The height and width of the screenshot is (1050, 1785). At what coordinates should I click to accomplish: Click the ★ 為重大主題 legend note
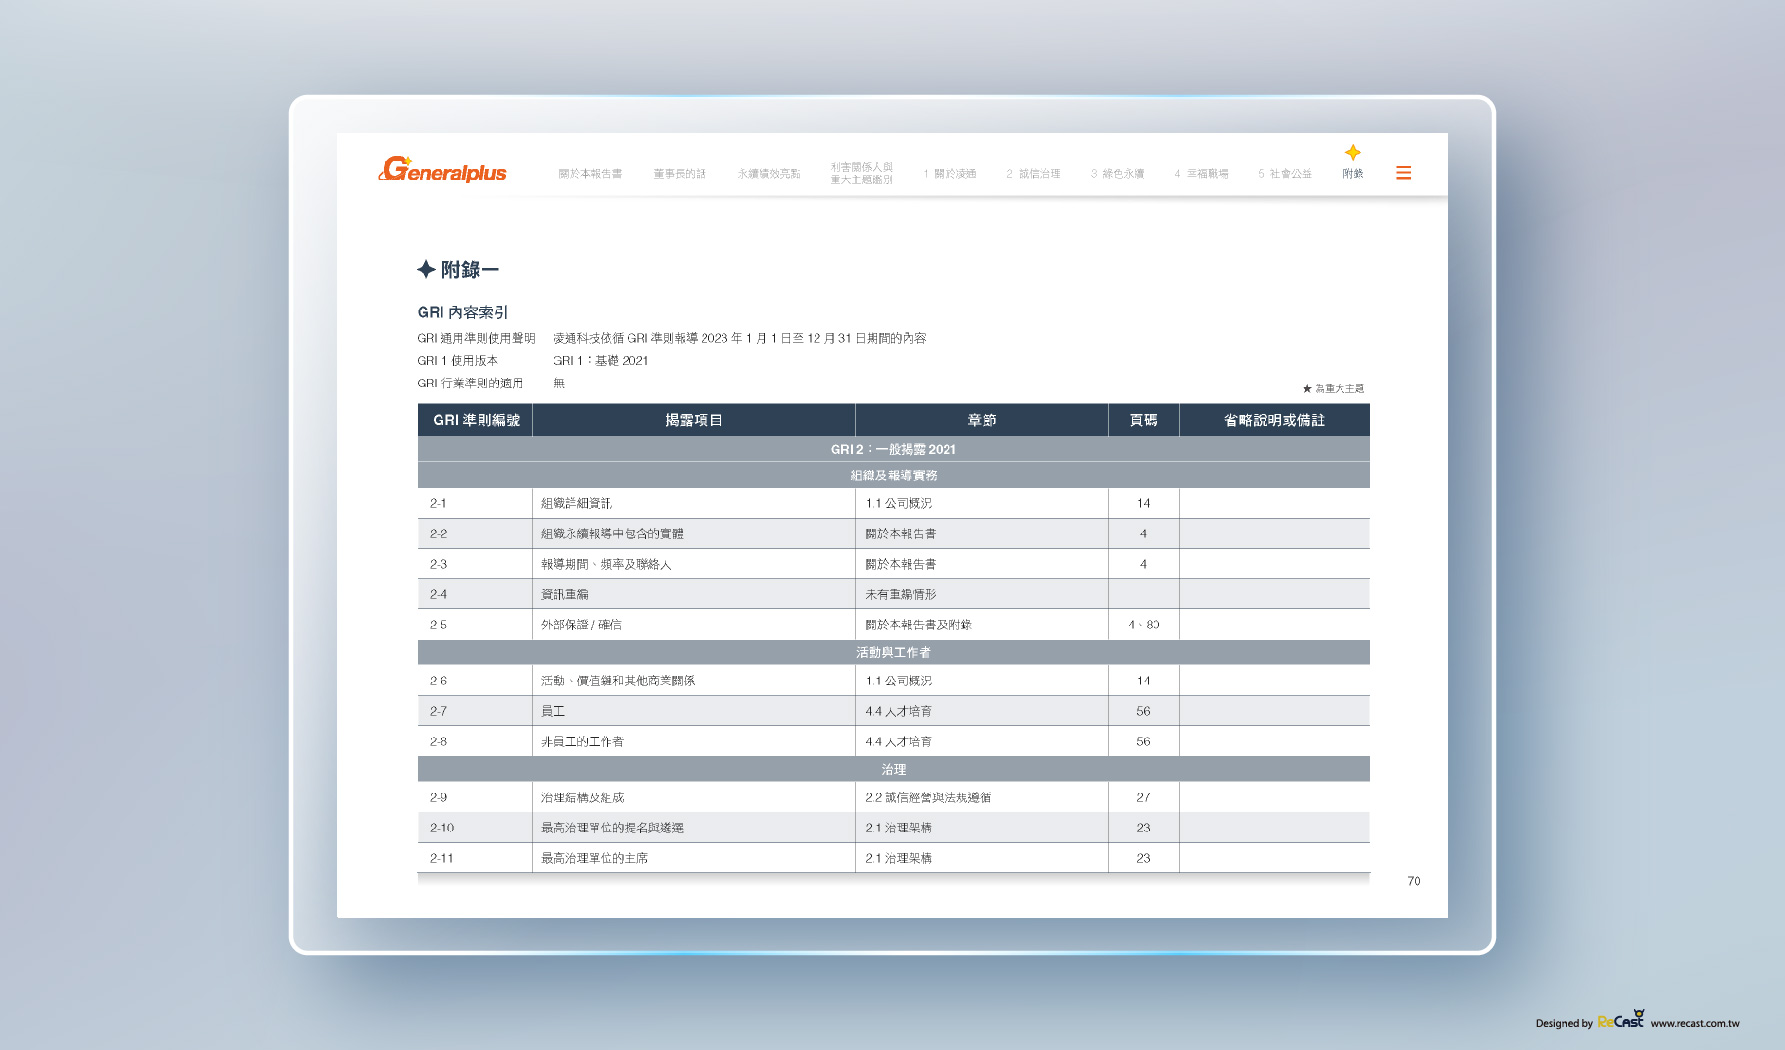pos(1333,388)
